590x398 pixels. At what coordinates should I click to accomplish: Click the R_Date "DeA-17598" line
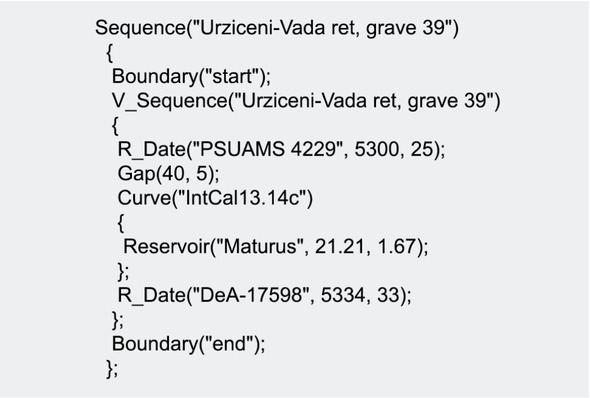pos(265,295)
